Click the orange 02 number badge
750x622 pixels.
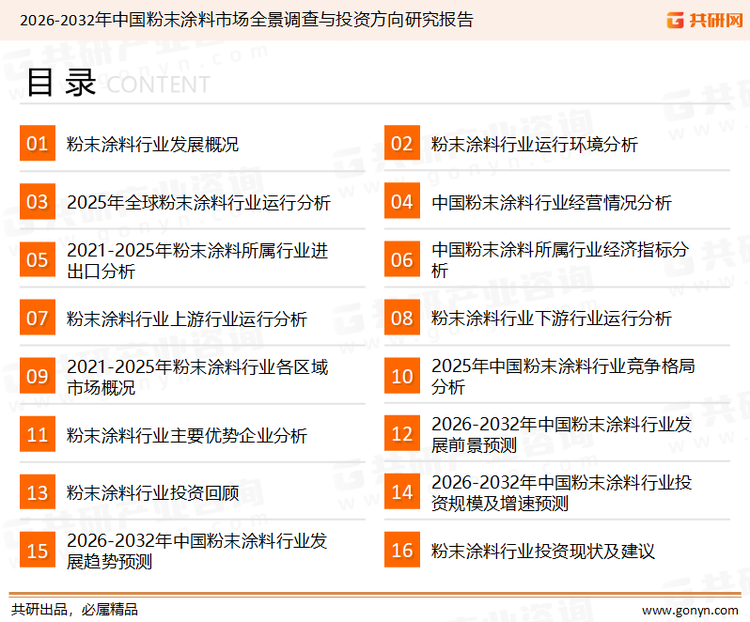point(402,144)
